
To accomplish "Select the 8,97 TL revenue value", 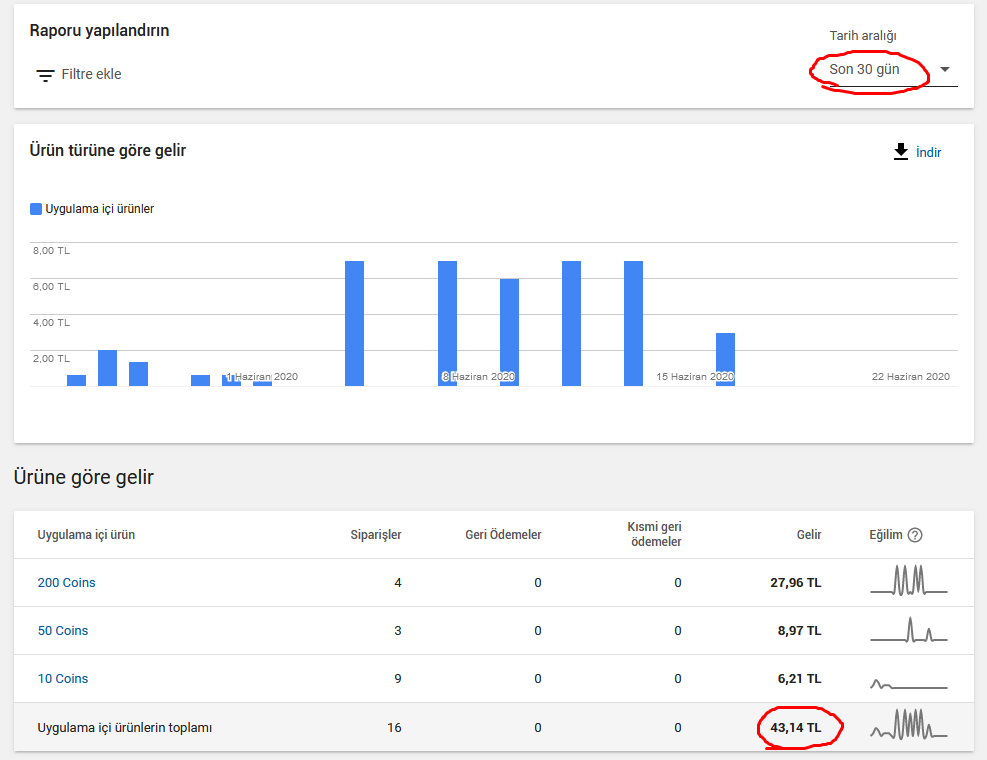I will pyautogui.click(x=799, y=630).
